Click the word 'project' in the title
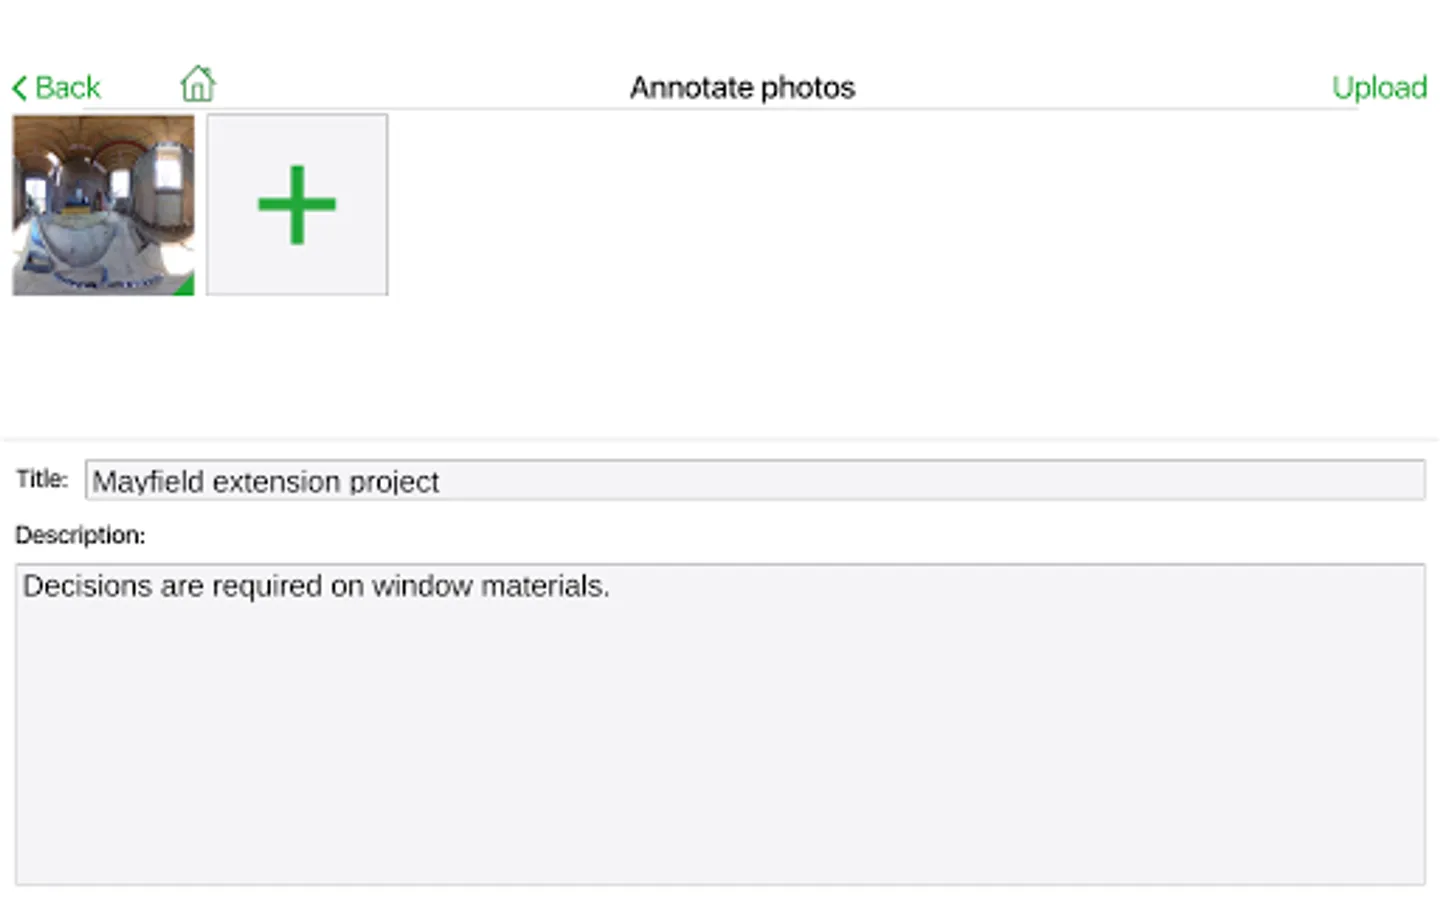Image resolution: width=1440 pixels, height=900 pixels. pyautogui.click(x=393, y=482)
